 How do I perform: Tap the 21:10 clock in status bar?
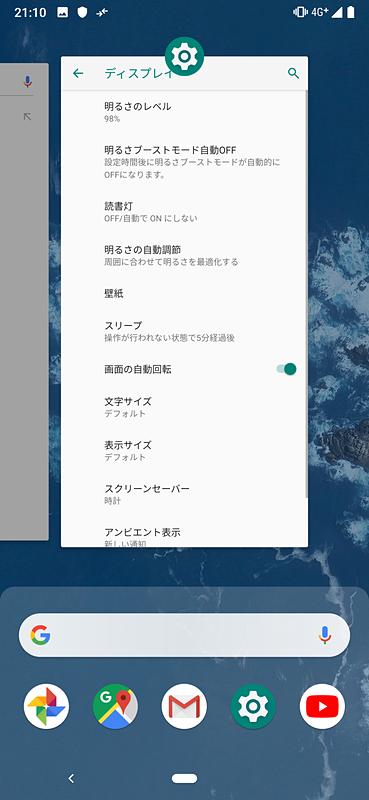(31, 12)
